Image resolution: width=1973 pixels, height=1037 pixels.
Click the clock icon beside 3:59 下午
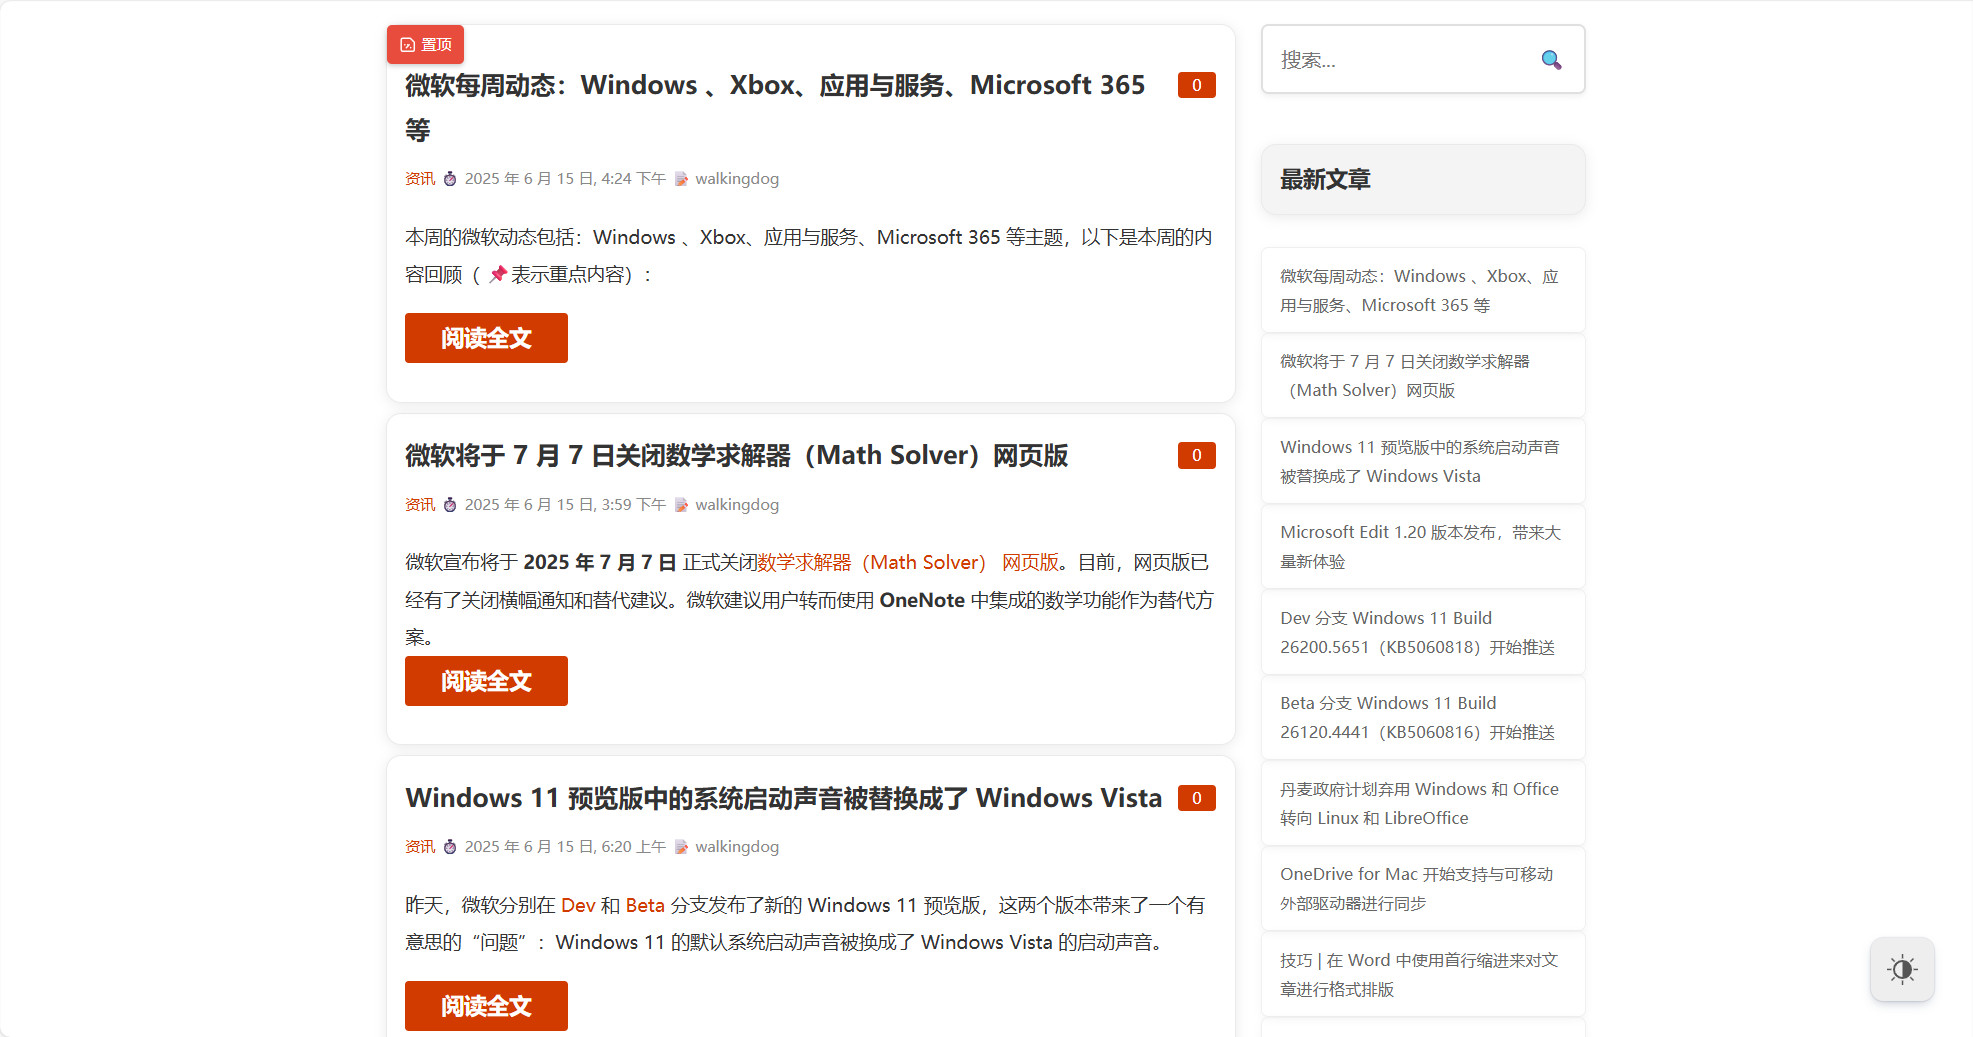(450, 505)
